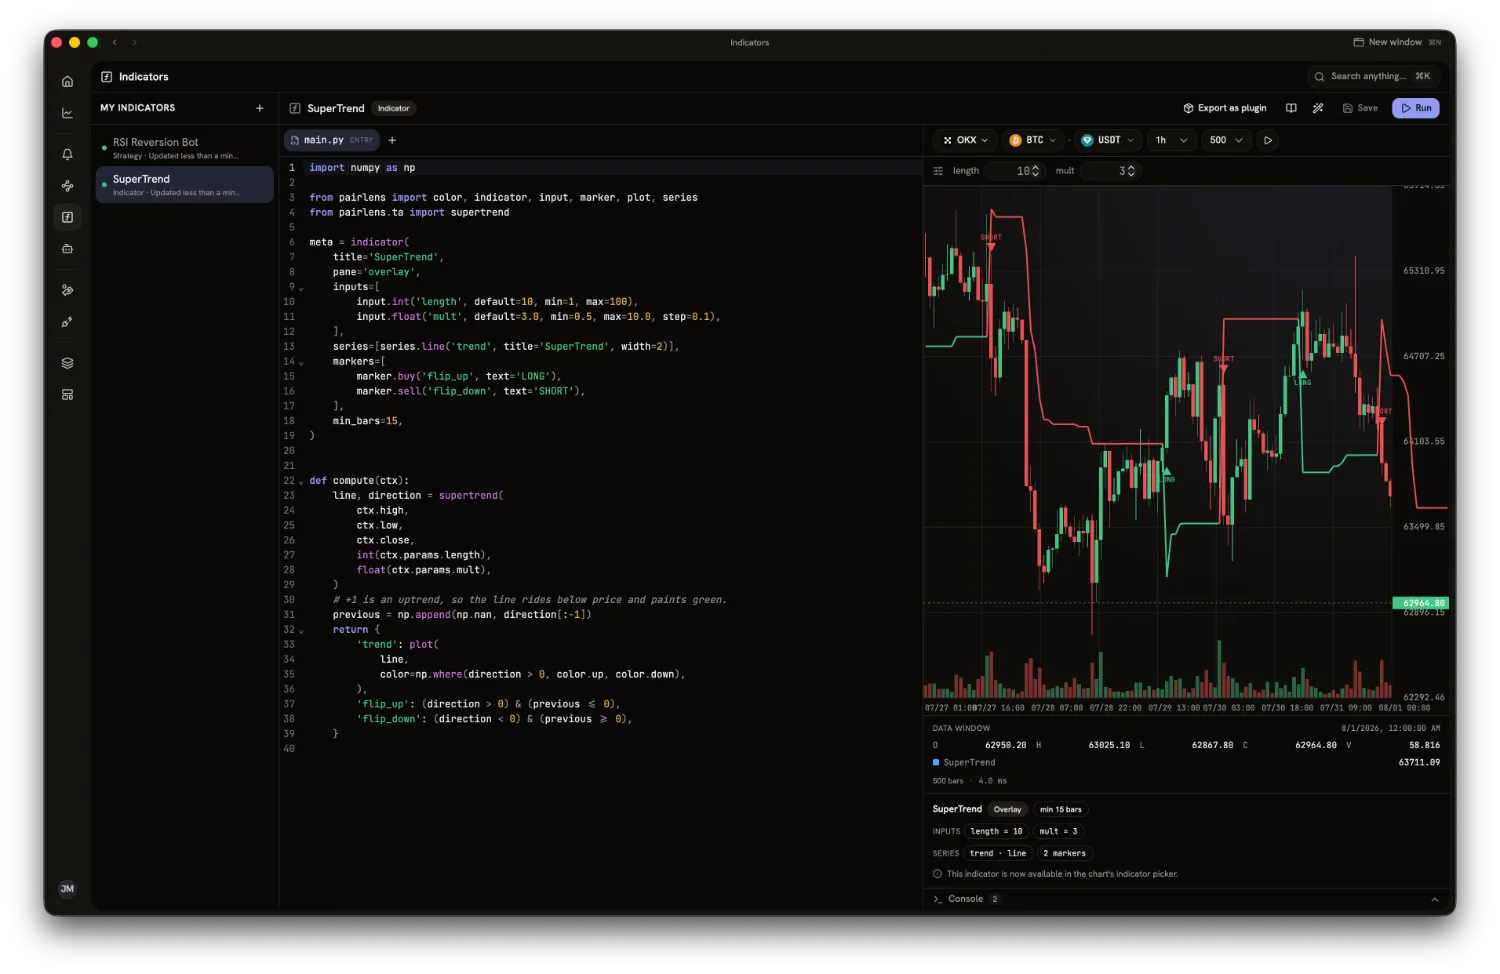The width and height of the screenshot is (1500, 974).
Task: Collapse the markers block fold at line 14
Action: click(x=301, y=363)
